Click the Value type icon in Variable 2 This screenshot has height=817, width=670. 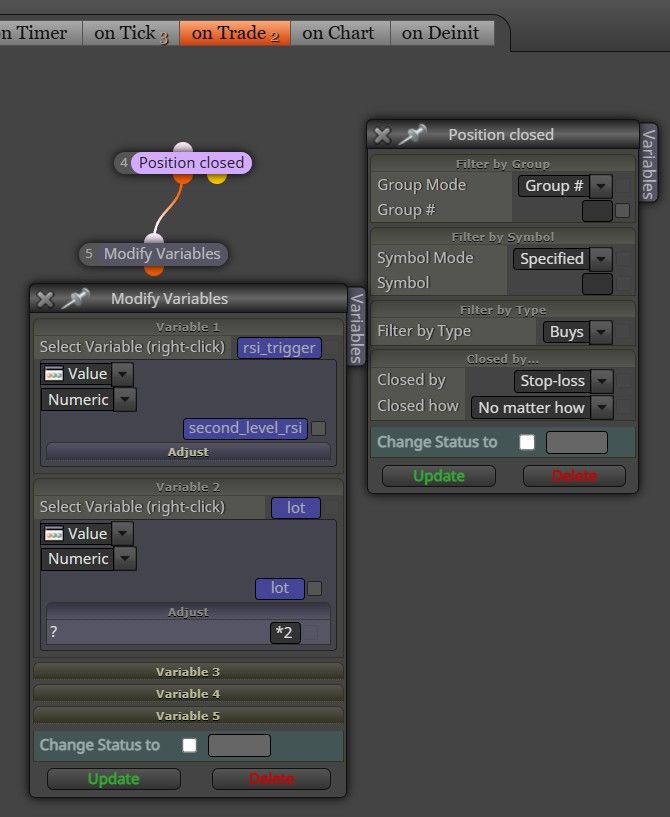coord(54,534)
